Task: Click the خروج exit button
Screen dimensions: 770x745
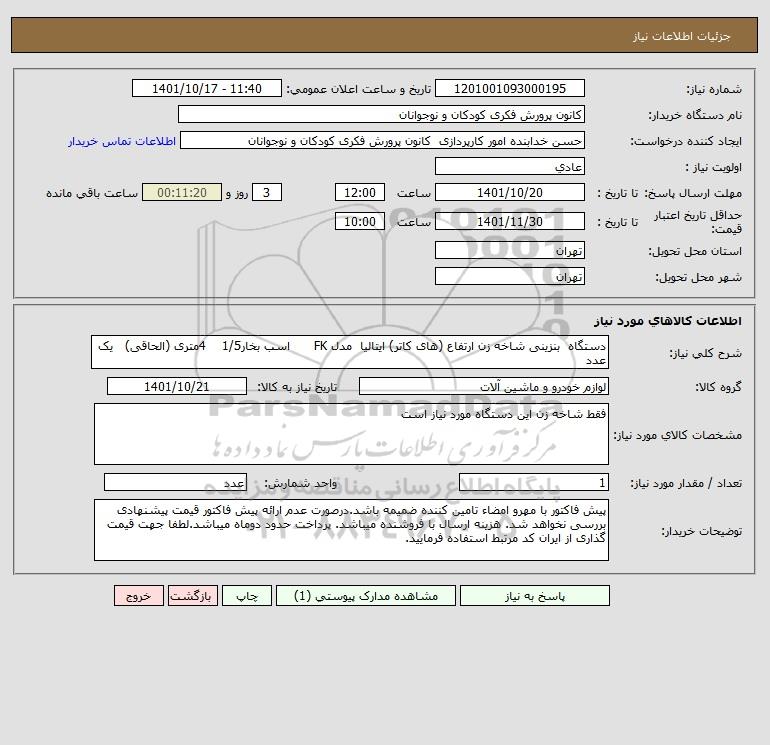Action: pos(138,596)
